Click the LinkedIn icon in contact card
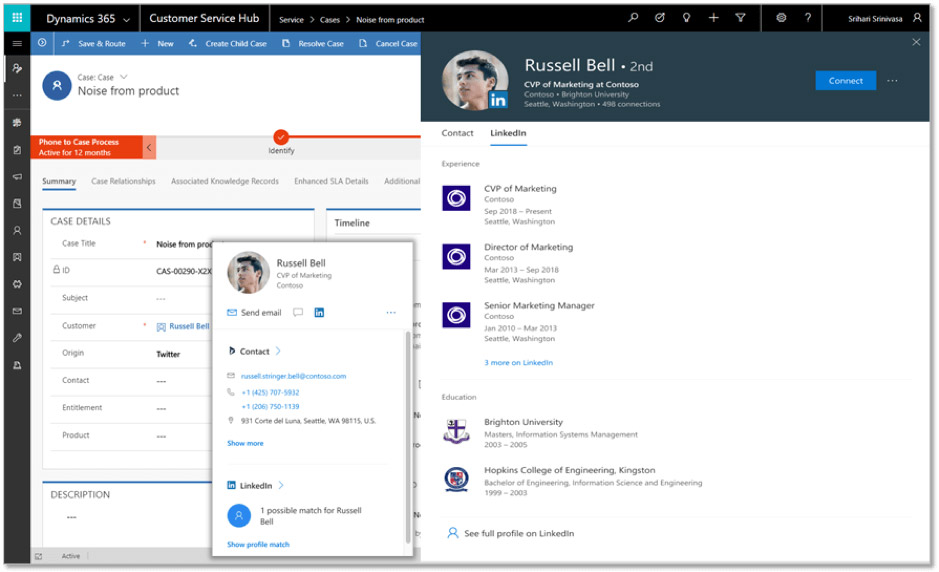 click(x=319, y=312)
